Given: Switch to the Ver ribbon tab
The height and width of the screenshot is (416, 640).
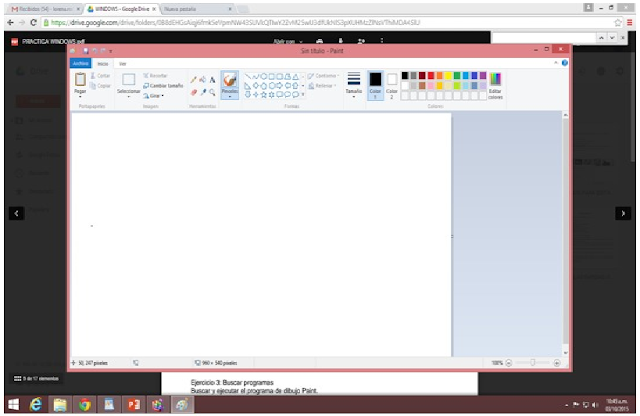Looking at the screenshot, I should tap(122, 64).
